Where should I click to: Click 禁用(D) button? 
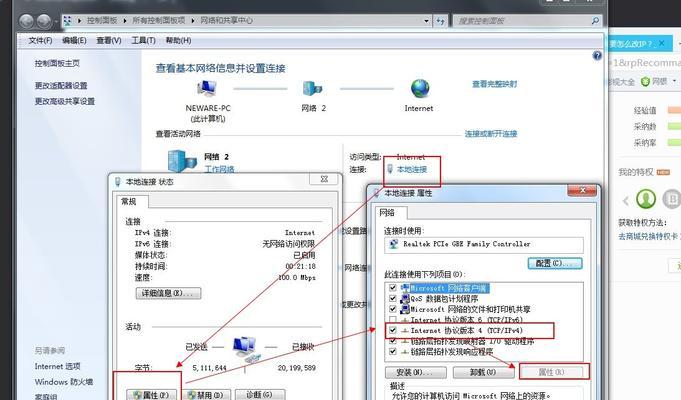[206, 395]
